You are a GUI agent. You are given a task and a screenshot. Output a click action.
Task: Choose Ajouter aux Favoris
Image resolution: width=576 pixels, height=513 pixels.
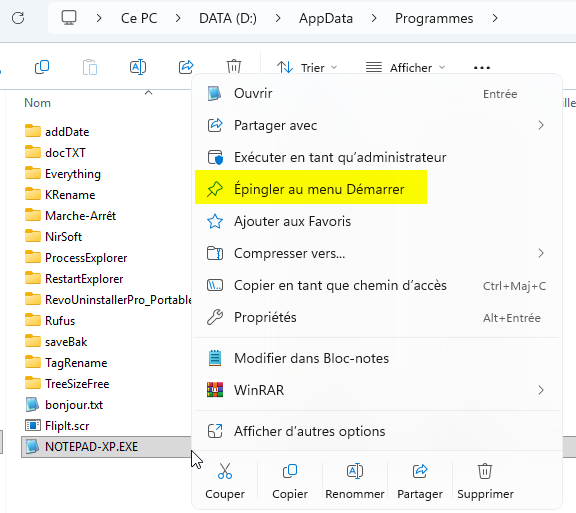tap(377, 221)
